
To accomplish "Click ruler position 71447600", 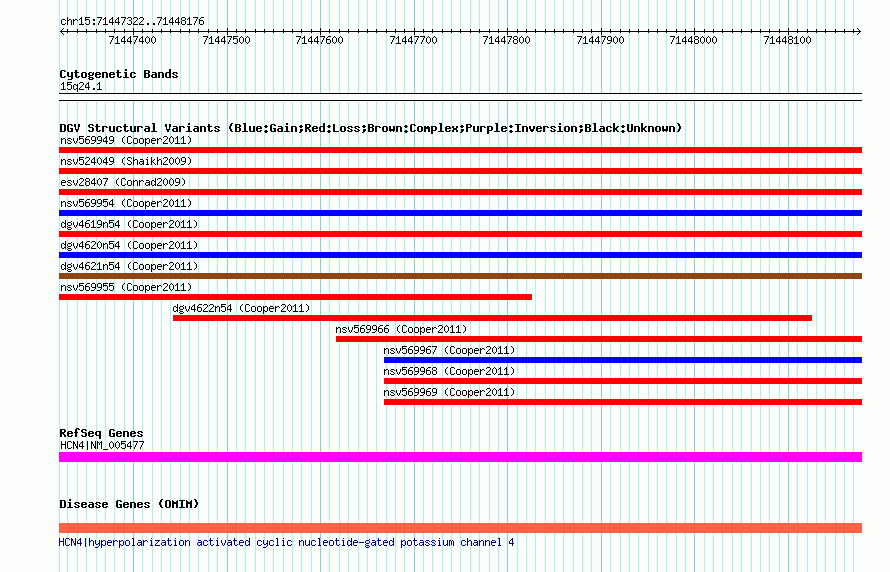I will [320, 40].
